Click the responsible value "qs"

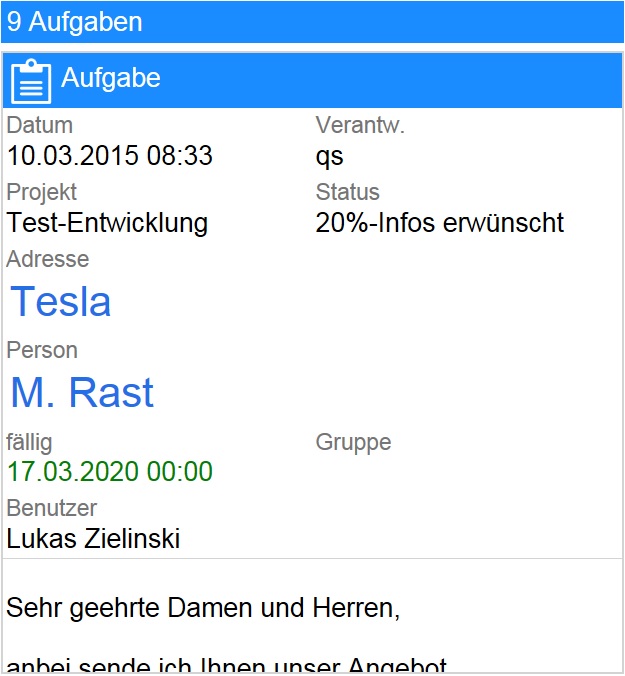[x=330, y=156]
